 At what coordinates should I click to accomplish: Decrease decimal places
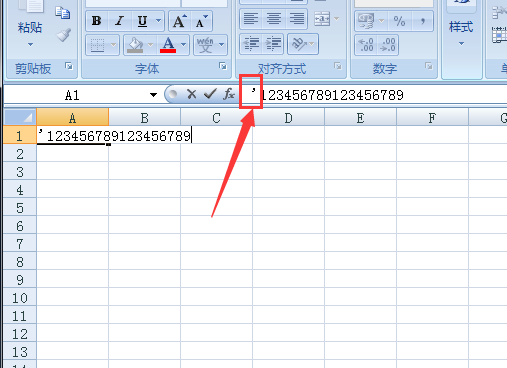pos(388,45)
